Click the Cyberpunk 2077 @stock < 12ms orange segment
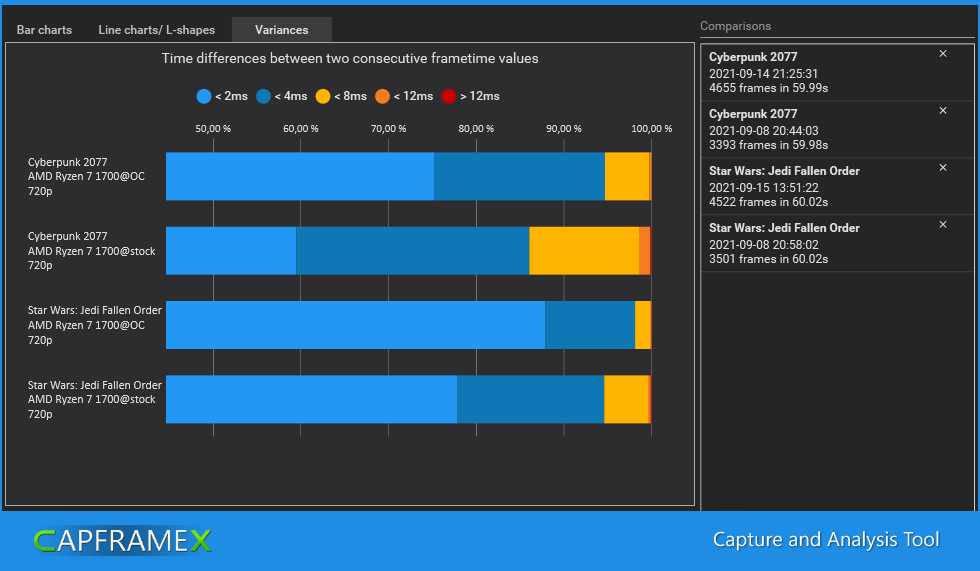The width and height of the screenshot is (980, 571). [x=644, y=251]
